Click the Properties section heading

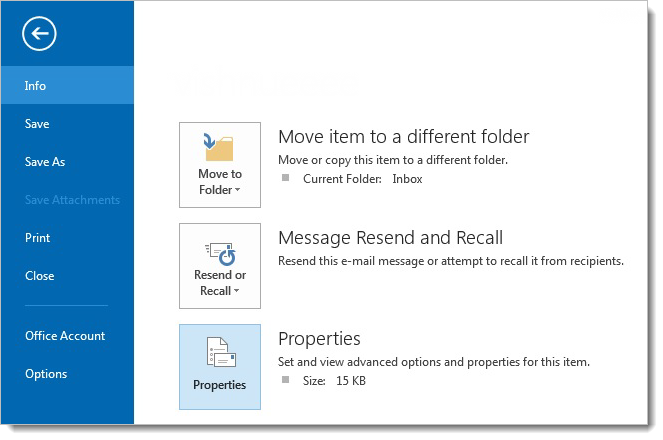point(319,339)
